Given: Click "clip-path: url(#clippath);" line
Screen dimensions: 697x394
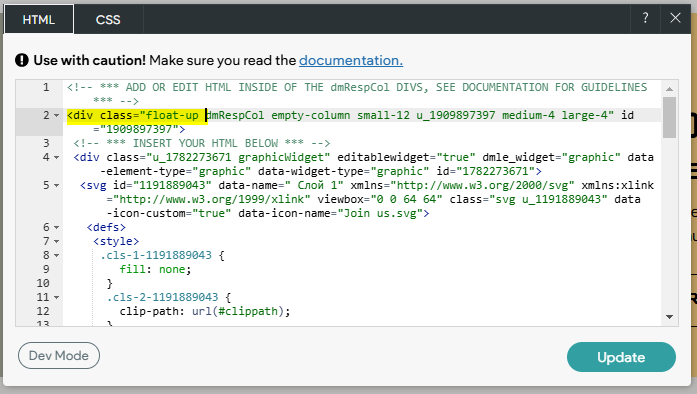Looking at the screenshot, I should (205, 311).
